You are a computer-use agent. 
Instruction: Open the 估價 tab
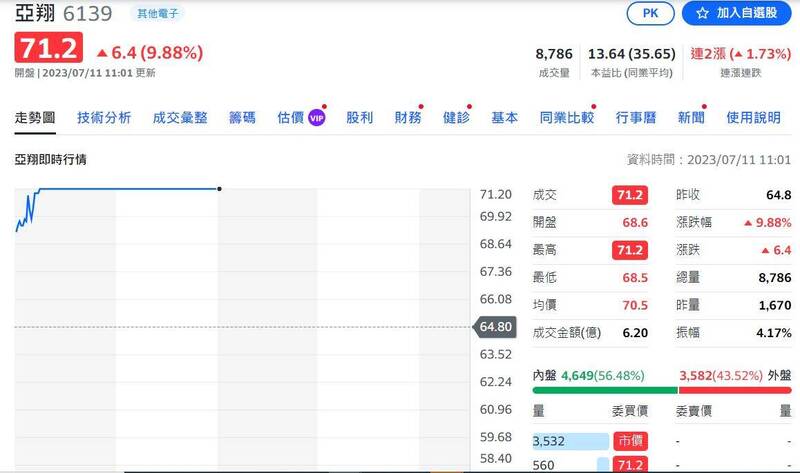290,118
